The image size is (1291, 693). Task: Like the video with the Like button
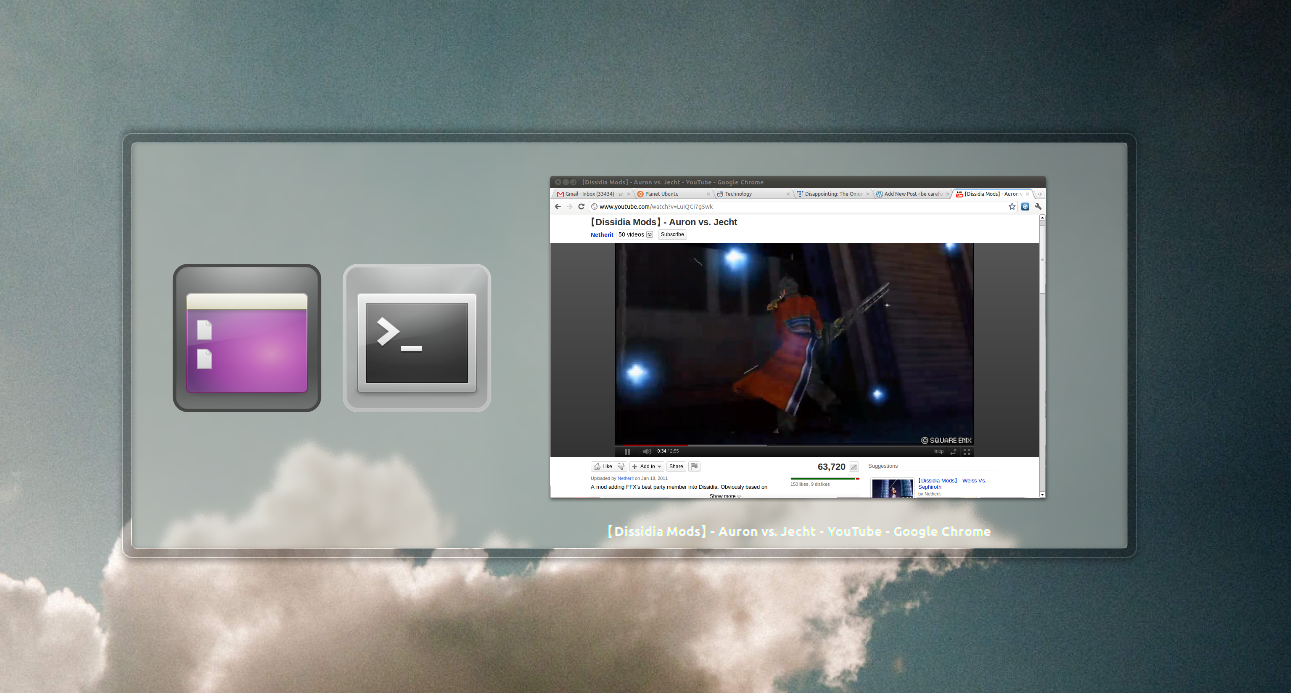[603, 466]
